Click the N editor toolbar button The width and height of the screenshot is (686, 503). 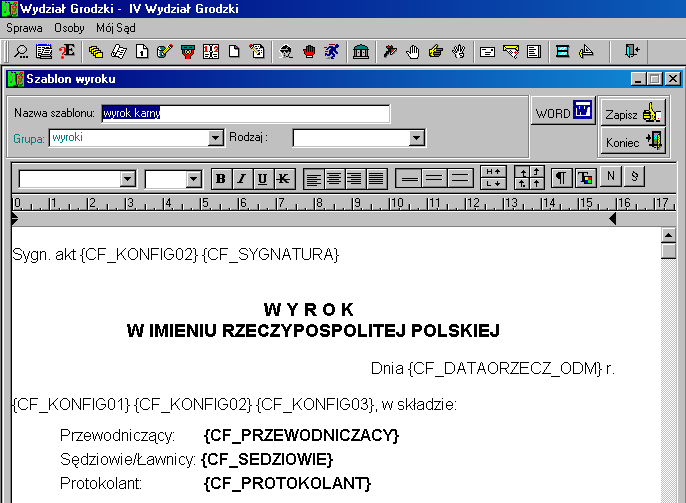click(611, 176)
